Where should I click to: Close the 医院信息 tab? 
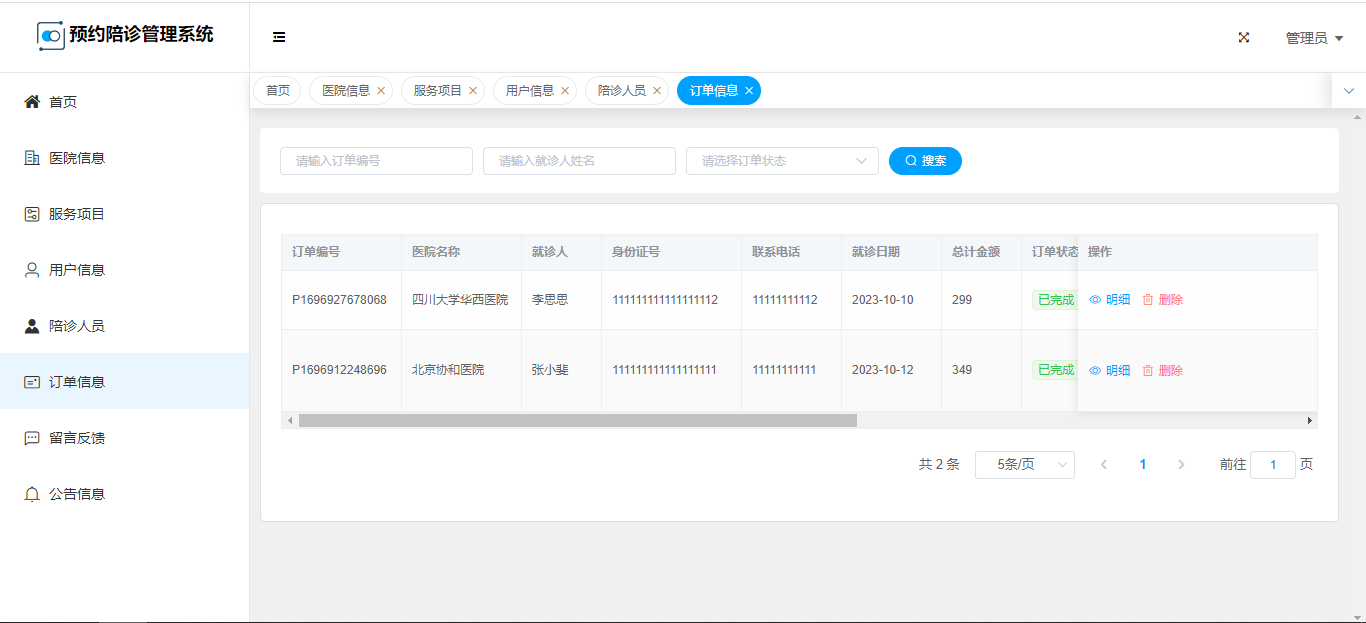click(381, 91)
